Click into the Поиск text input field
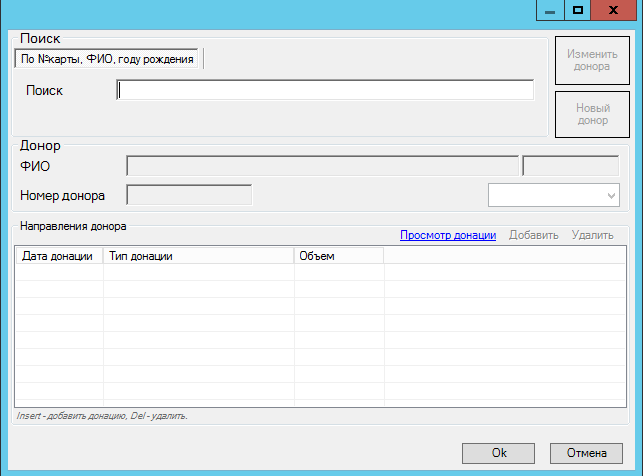 (325, 91)
